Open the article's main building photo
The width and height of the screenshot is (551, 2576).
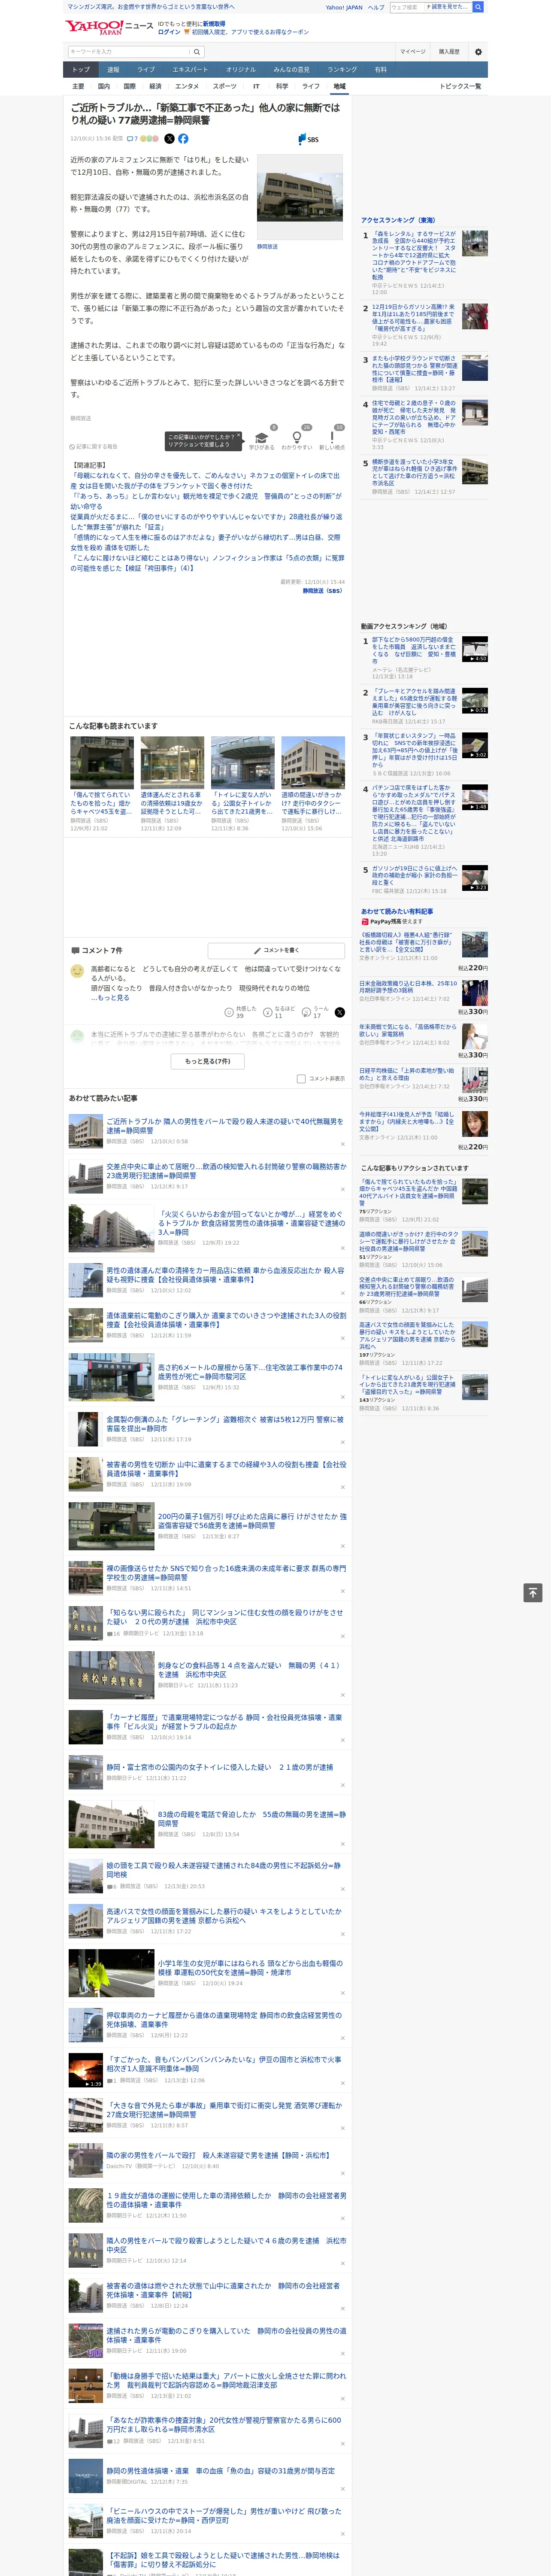click(300, 196)
